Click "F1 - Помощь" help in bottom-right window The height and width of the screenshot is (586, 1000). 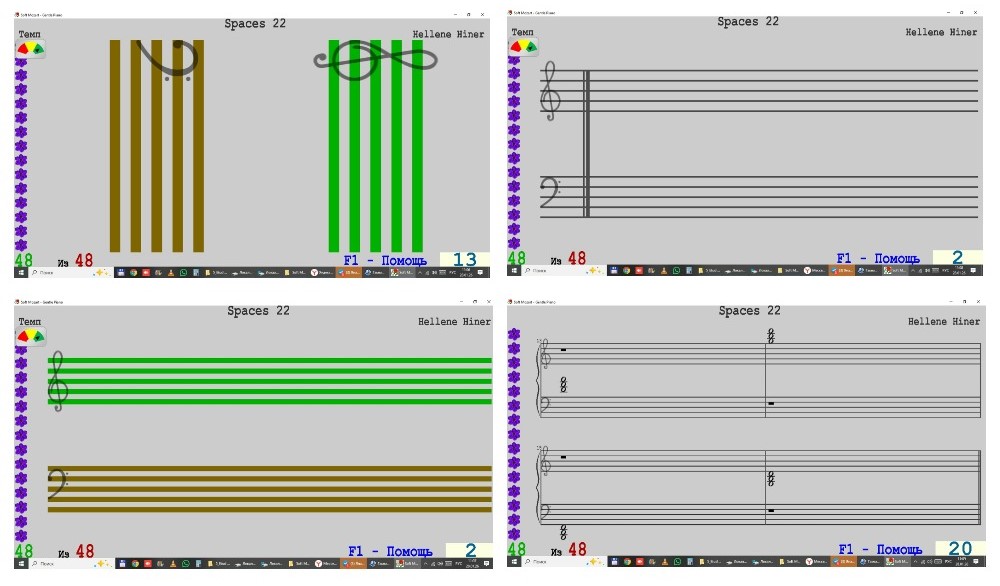[879, 550]
